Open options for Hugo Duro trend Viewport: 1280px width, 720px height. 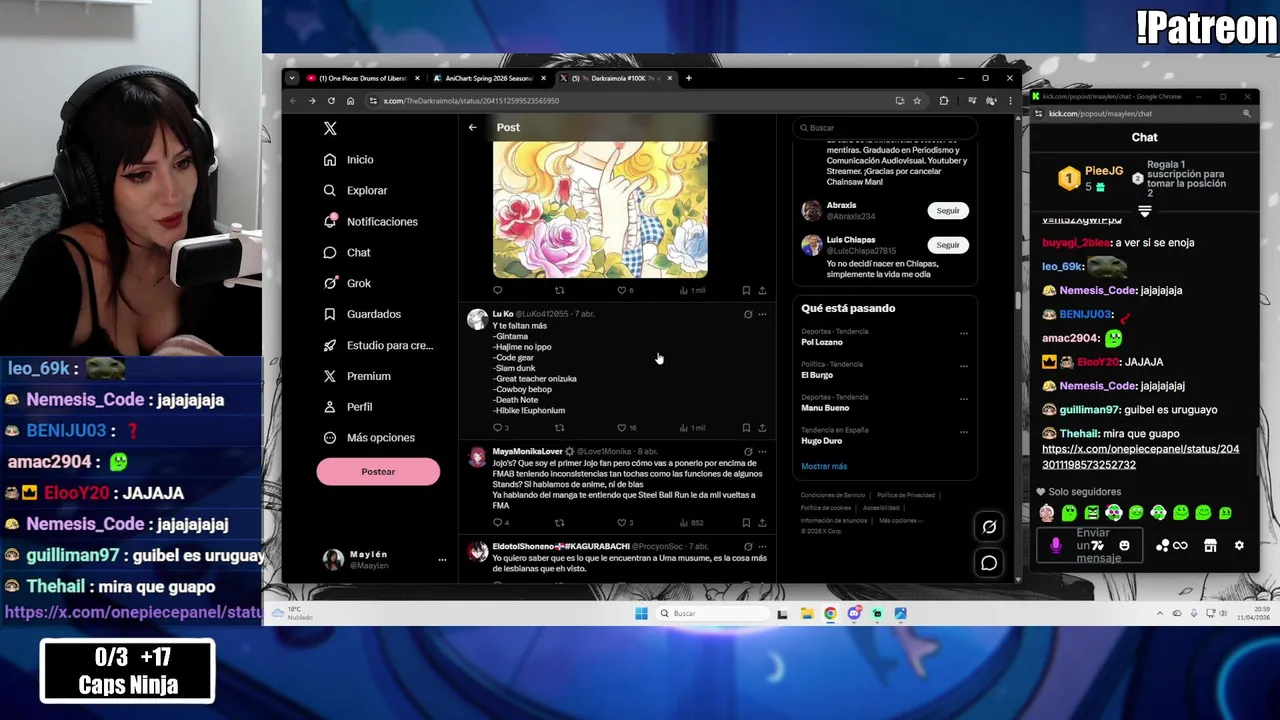(964, 432)
